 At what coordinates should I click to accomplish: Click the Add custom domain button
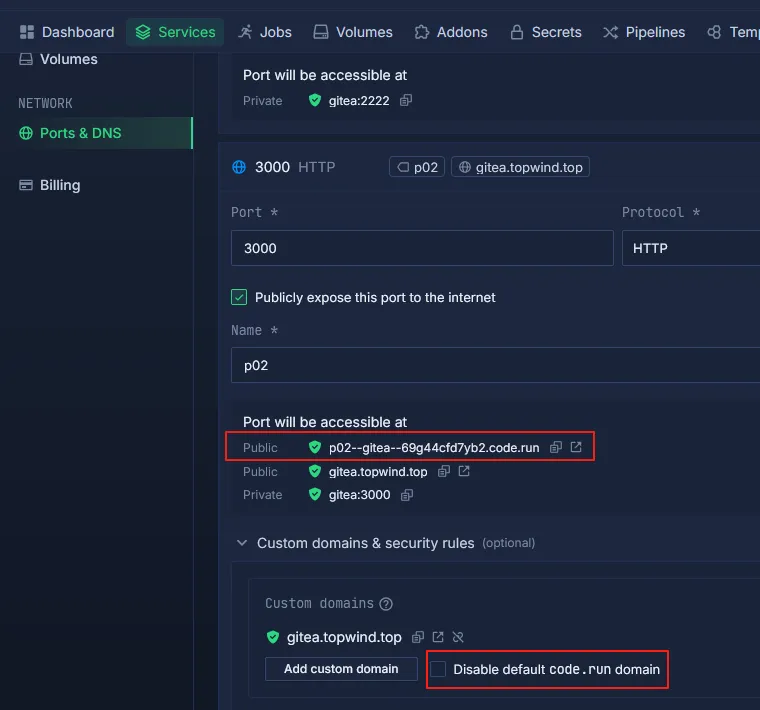(x=341, y=669)
